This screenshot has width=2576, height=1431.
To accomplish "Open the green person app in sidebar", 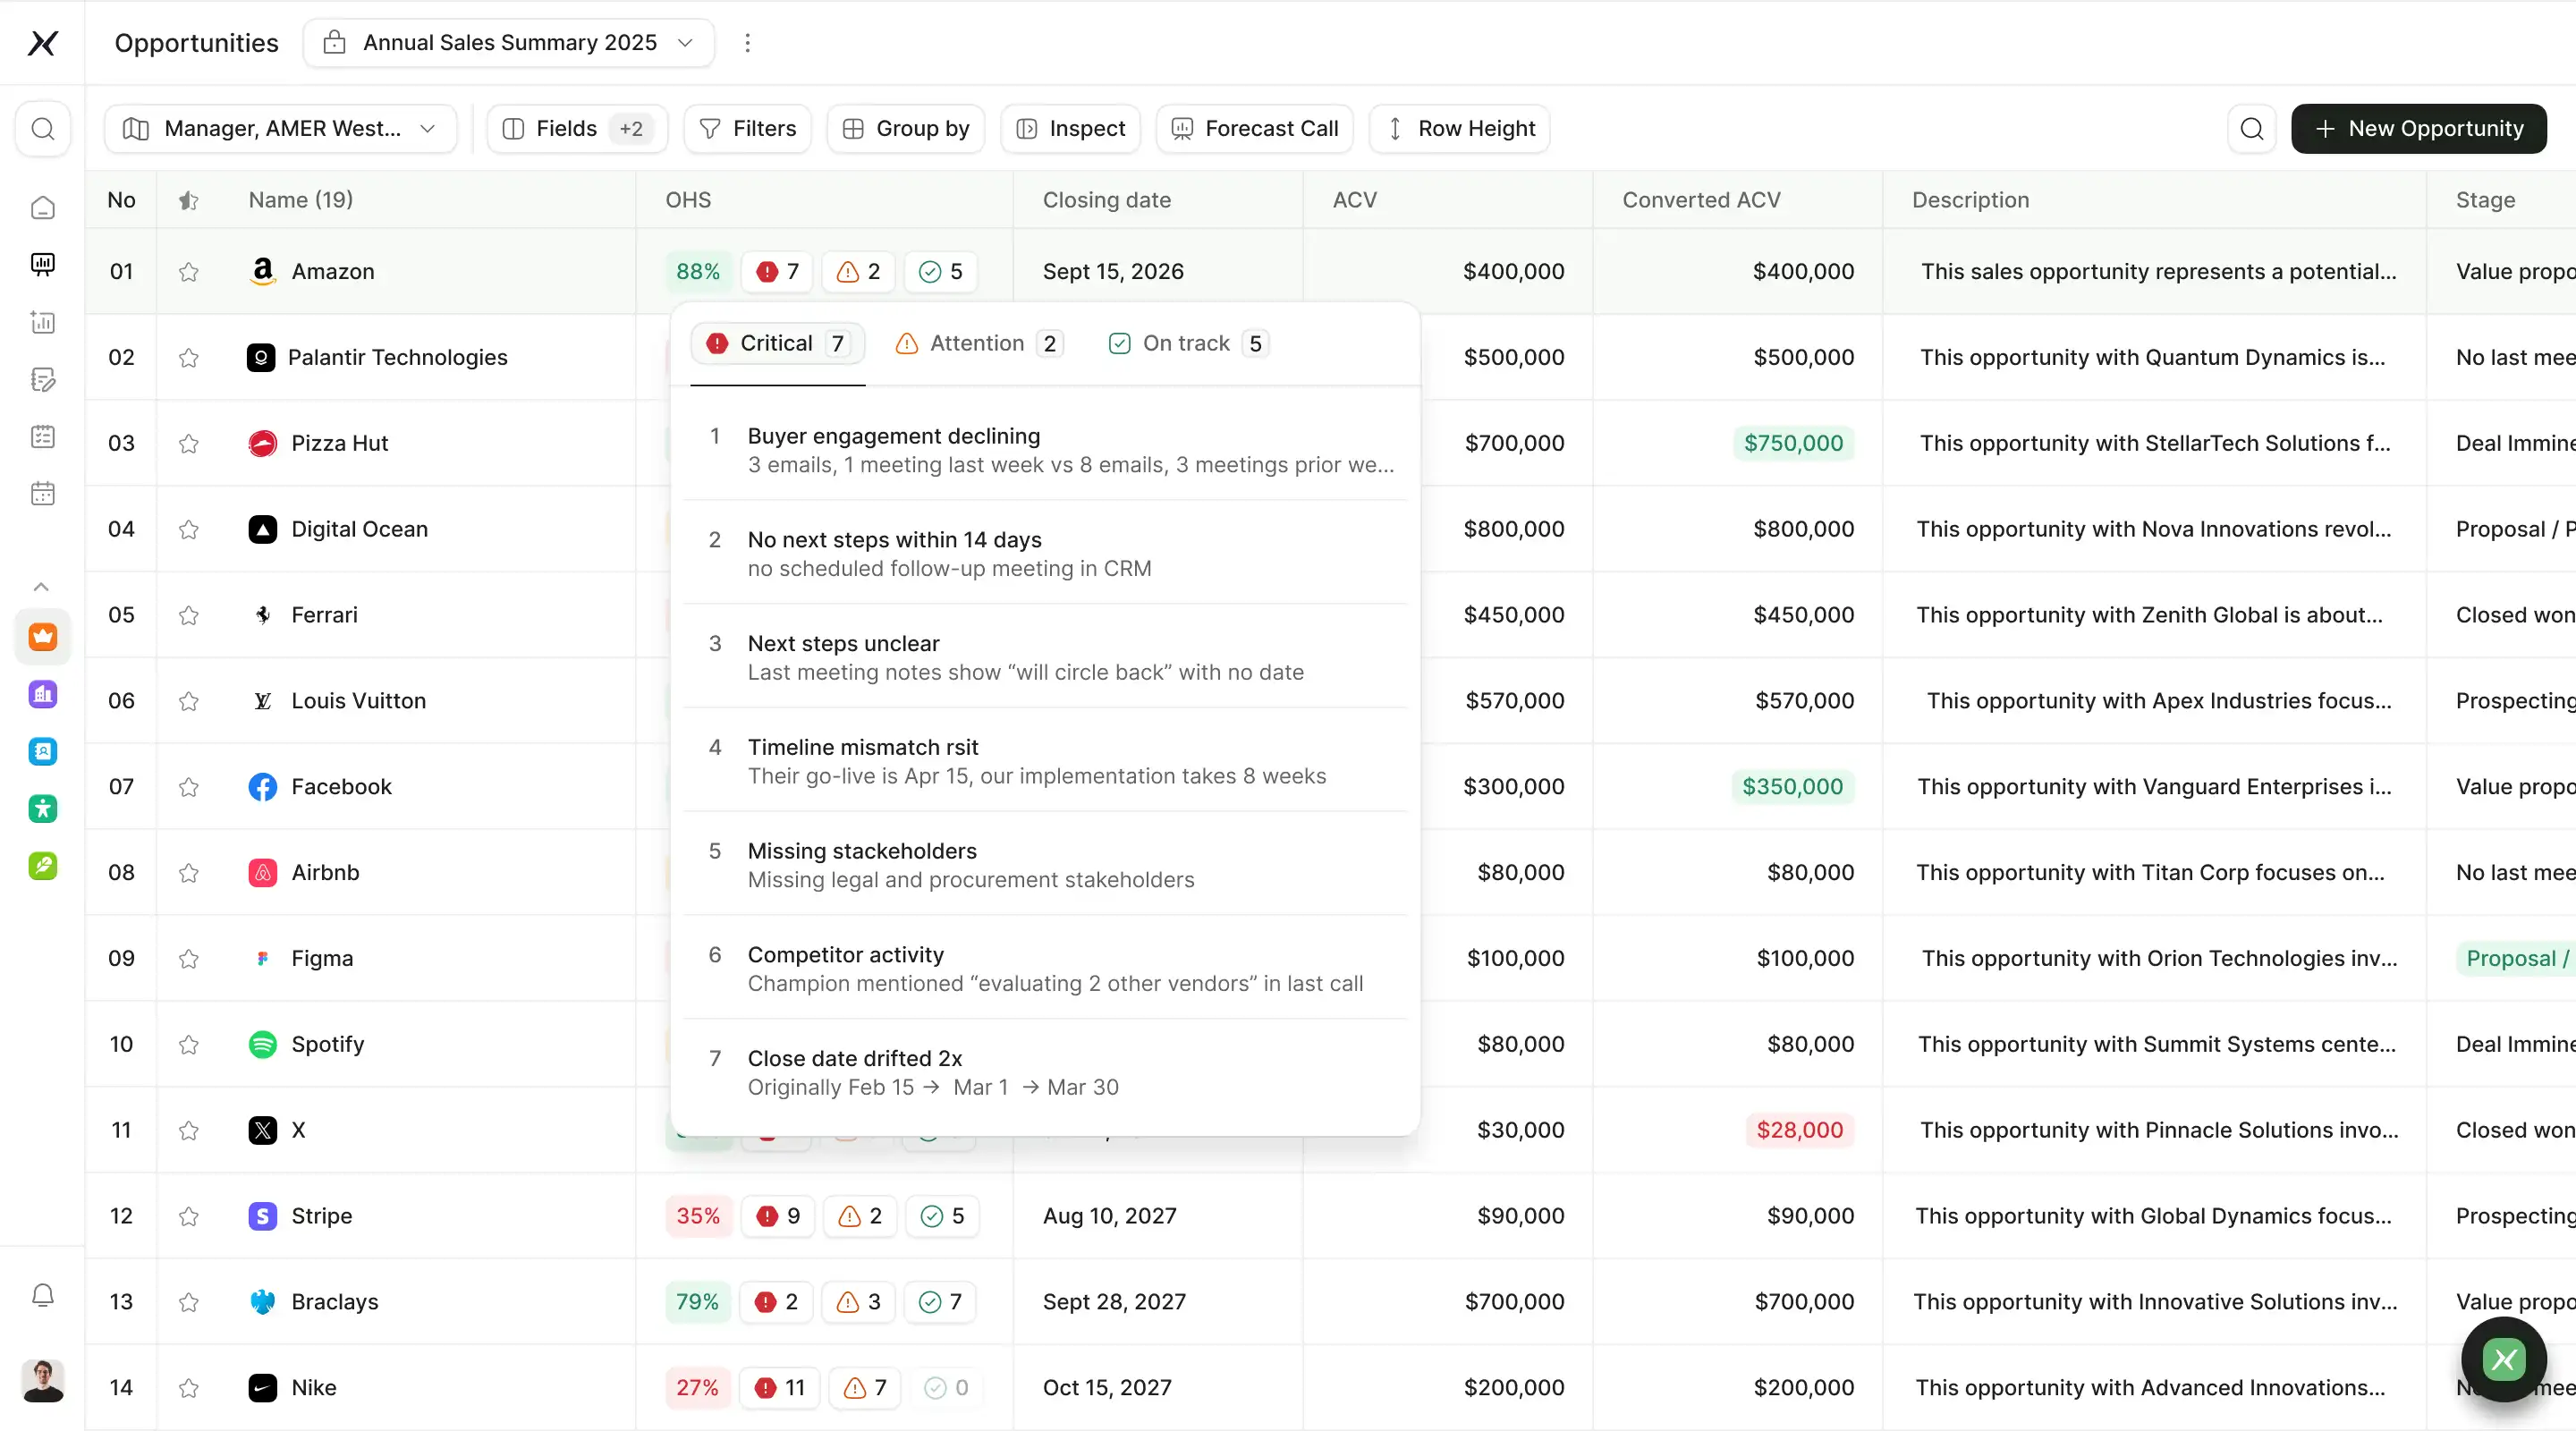I will (x=43, y=808).
